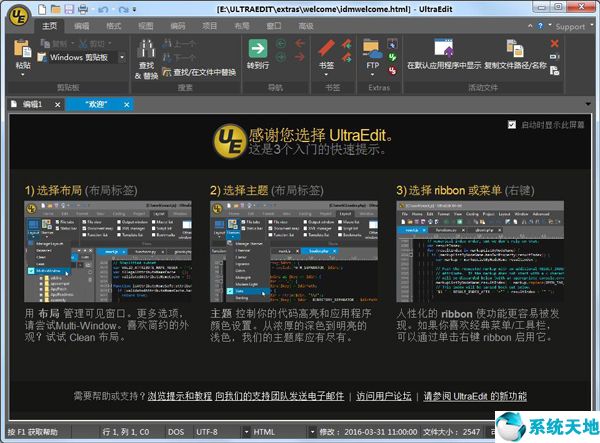Switch to the 高级 ribbon tab
The width and height of the screenshot is (600, 443).
pyautogui.click(x=306, y=26)
